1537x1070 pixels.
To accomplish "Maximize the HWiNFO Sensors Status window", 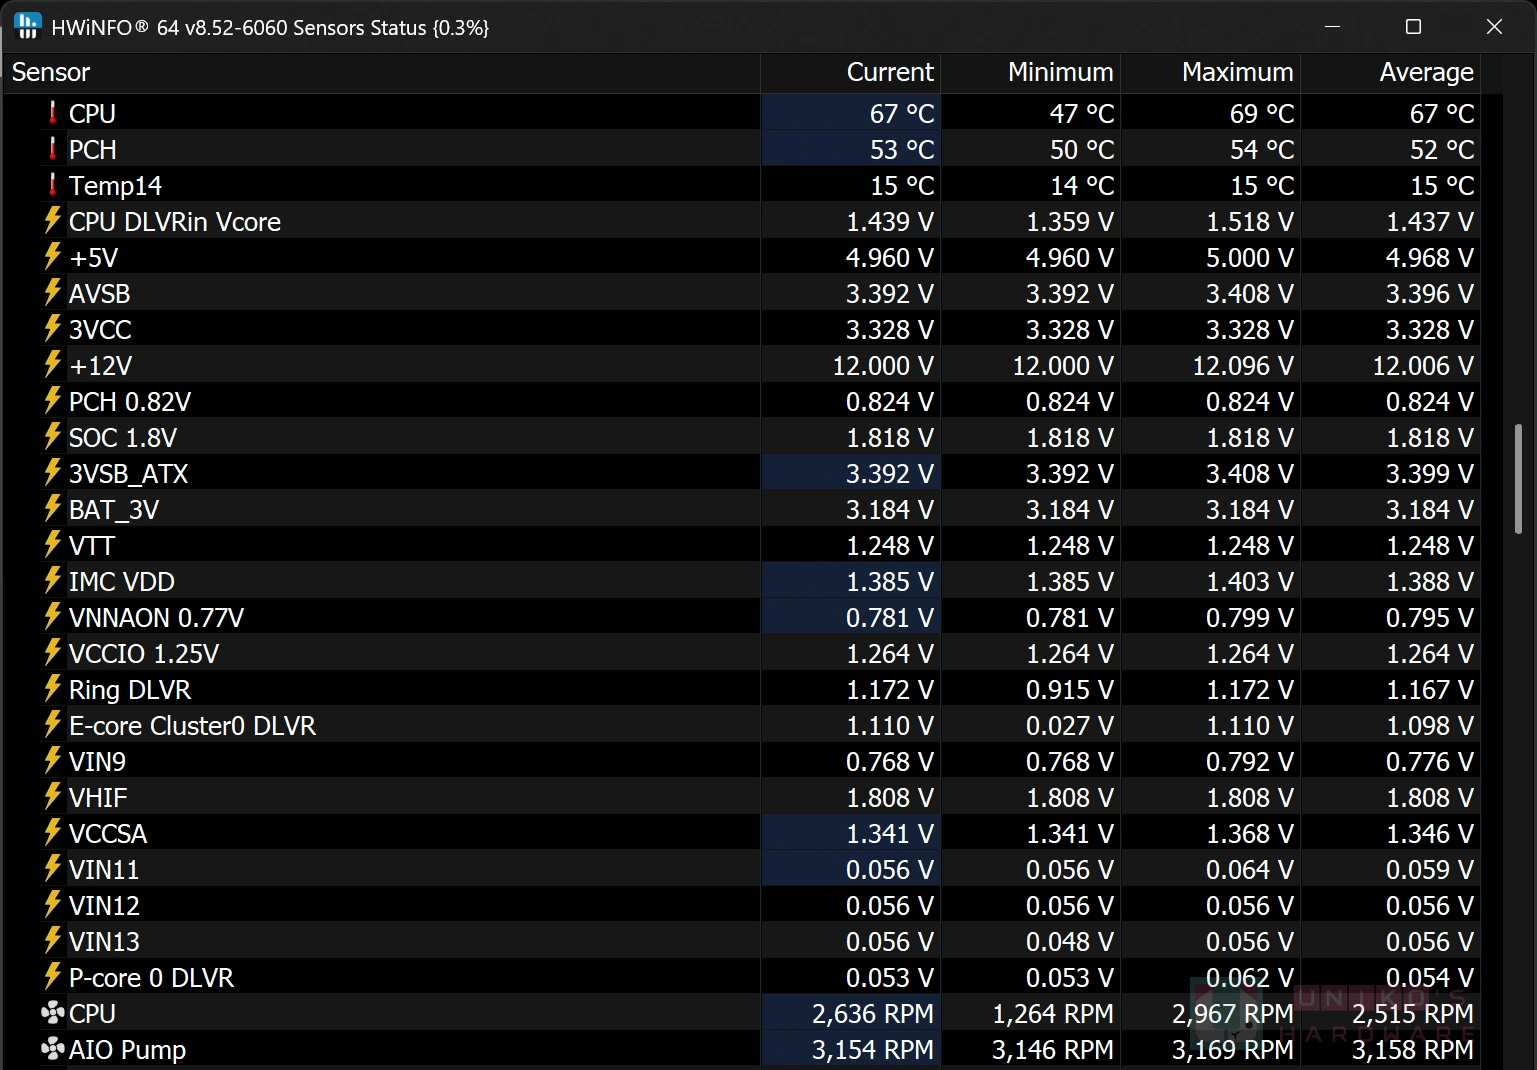I will (1413, 27).
